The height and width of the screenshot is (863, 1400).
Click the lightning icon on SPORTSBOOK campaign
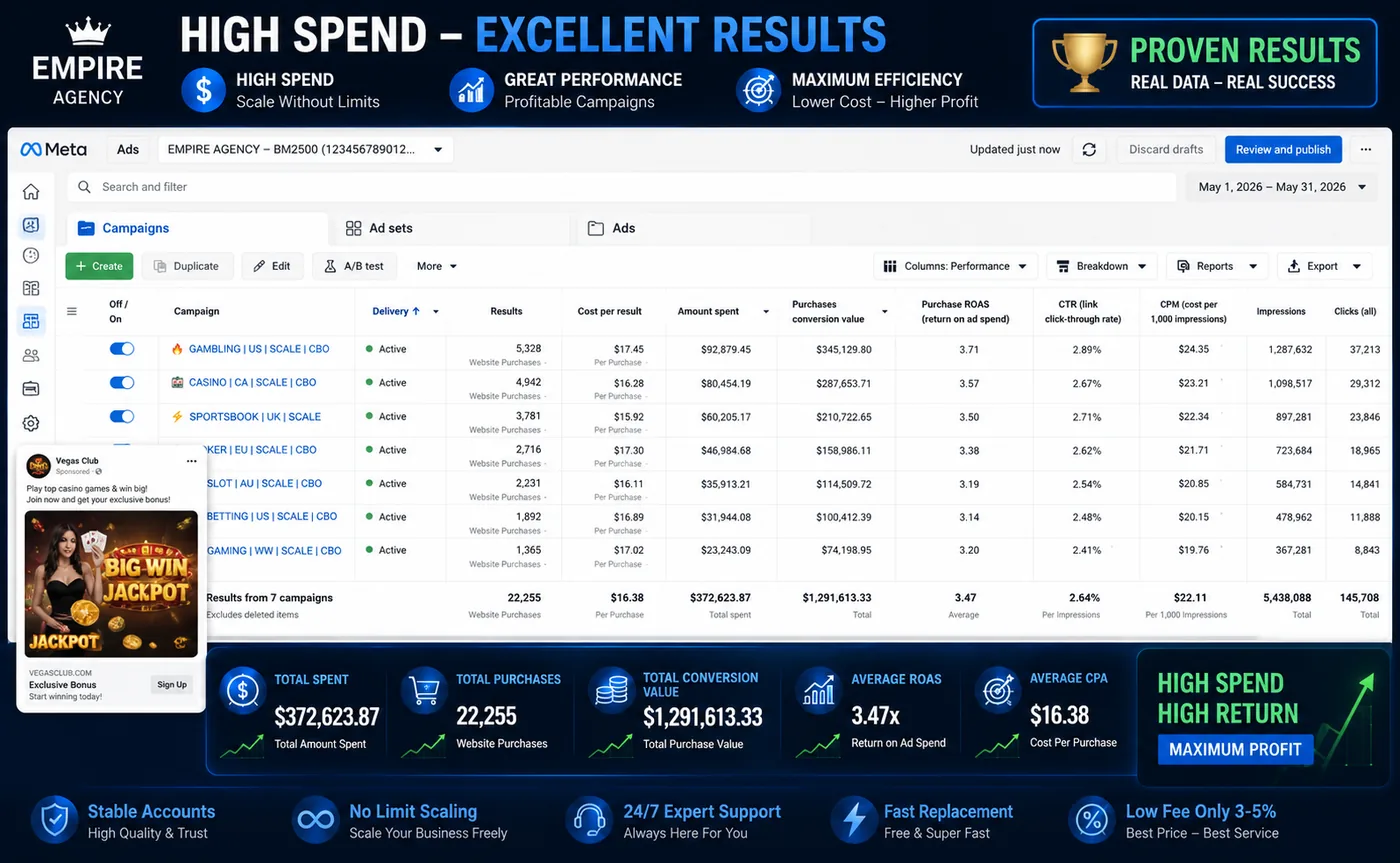click(x=178, y=416)
